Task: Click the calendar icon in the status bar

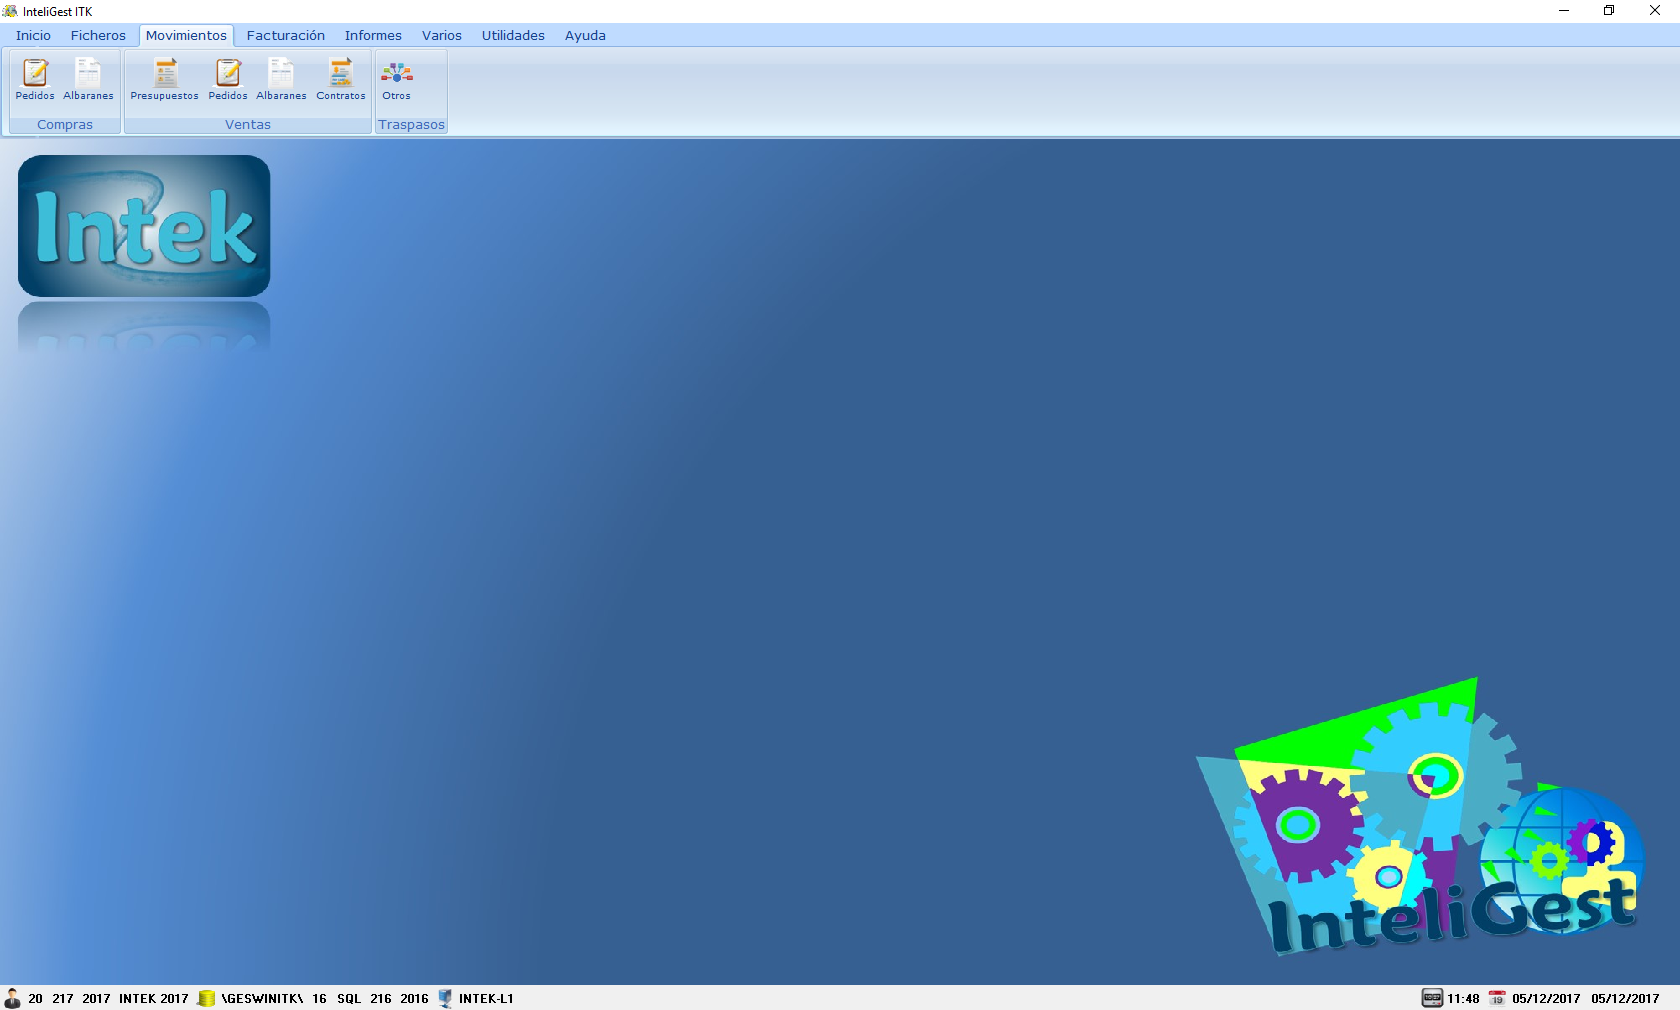Action: coord(1497,998)
